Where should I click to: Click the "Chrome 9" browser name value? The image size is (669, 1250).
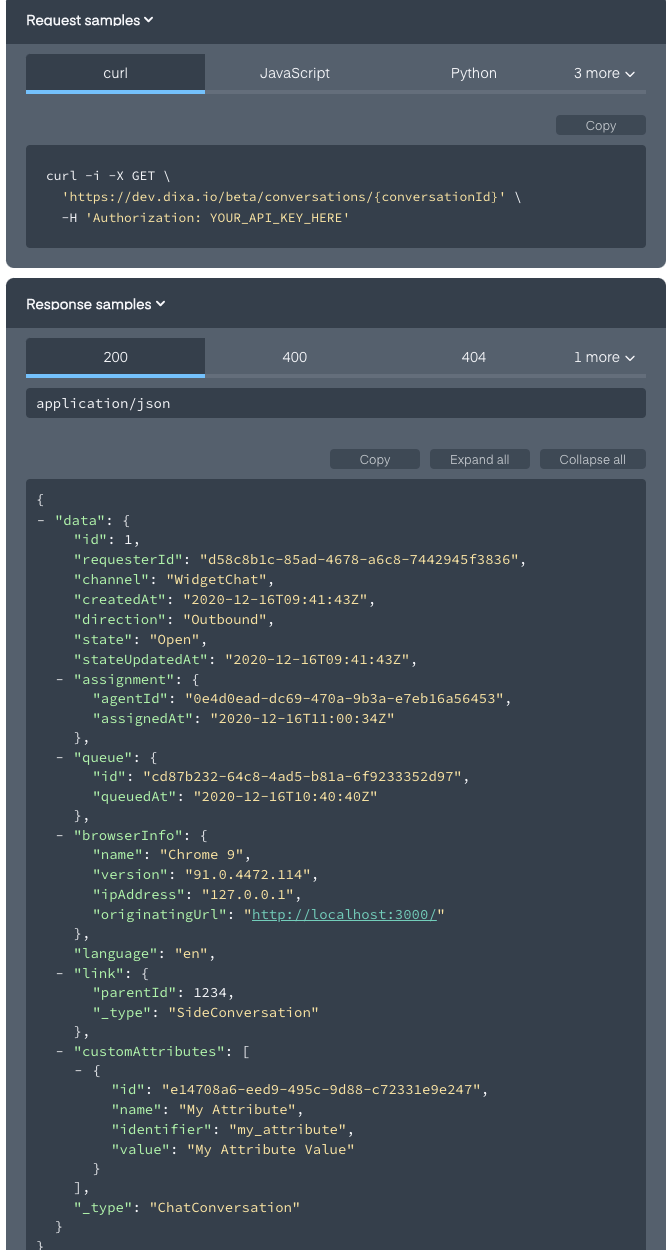pyautogui.click(x=204, y=854)
